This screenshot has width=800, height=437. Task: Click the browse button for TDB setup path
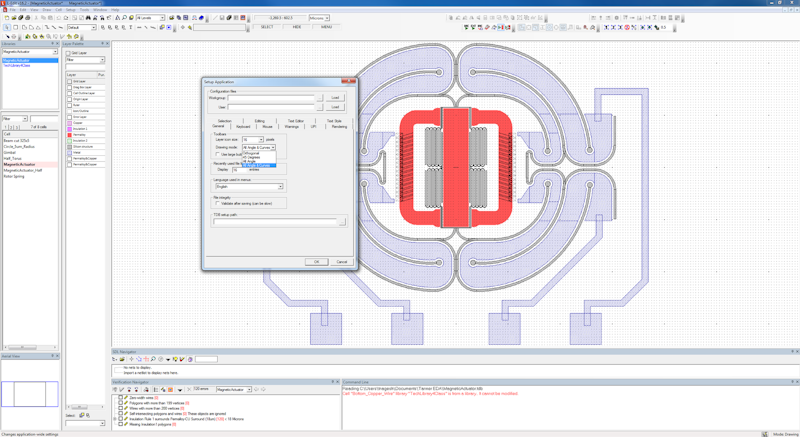point(342,222)
